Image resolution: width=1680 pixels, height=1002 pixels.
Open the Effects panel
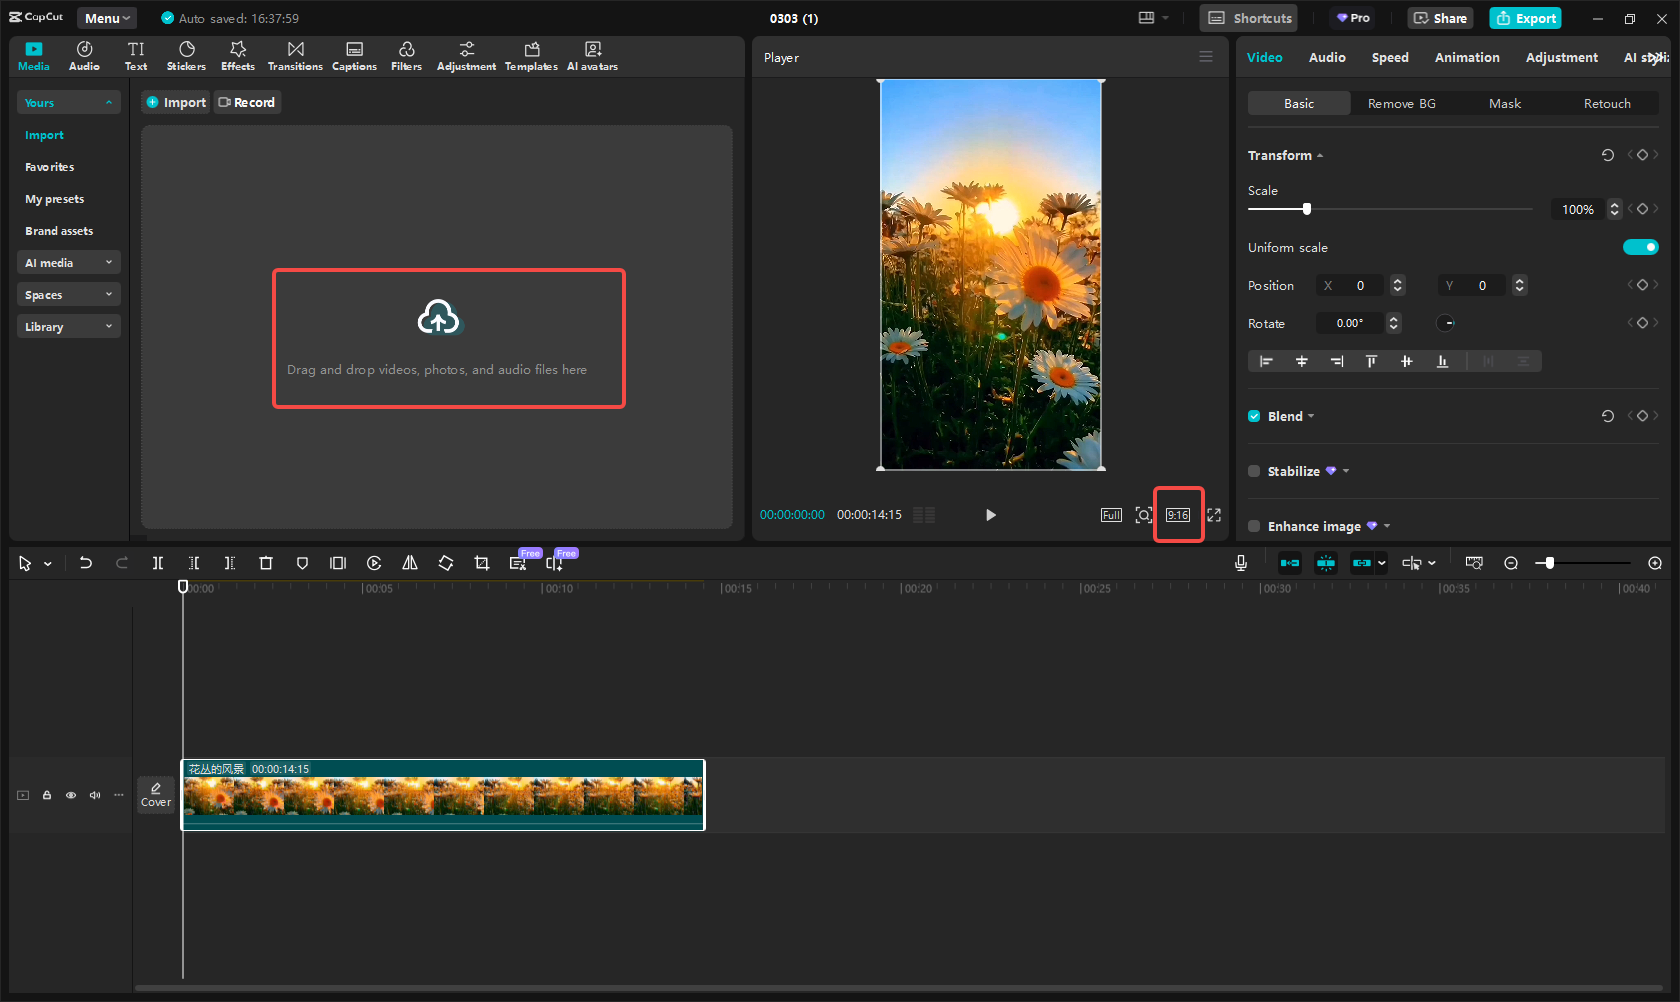tap(237, 55)
